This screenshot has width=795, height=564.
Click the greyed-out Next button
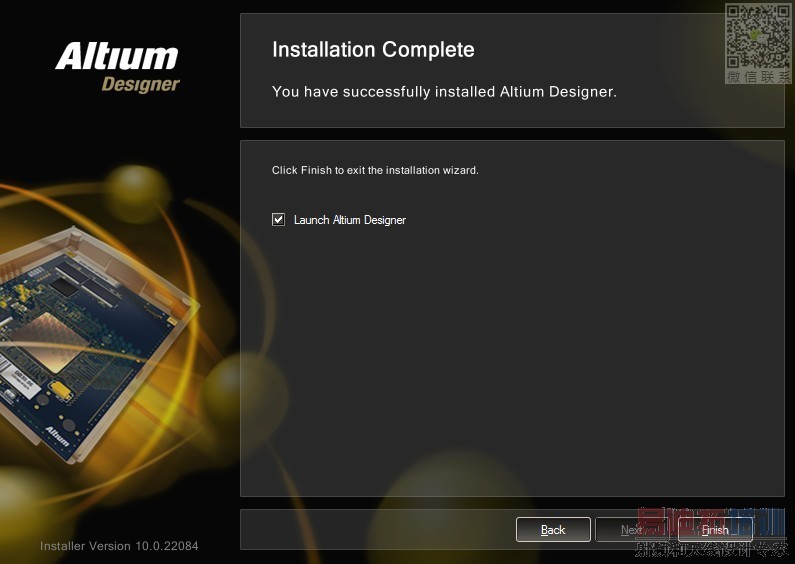pos(632,530)
